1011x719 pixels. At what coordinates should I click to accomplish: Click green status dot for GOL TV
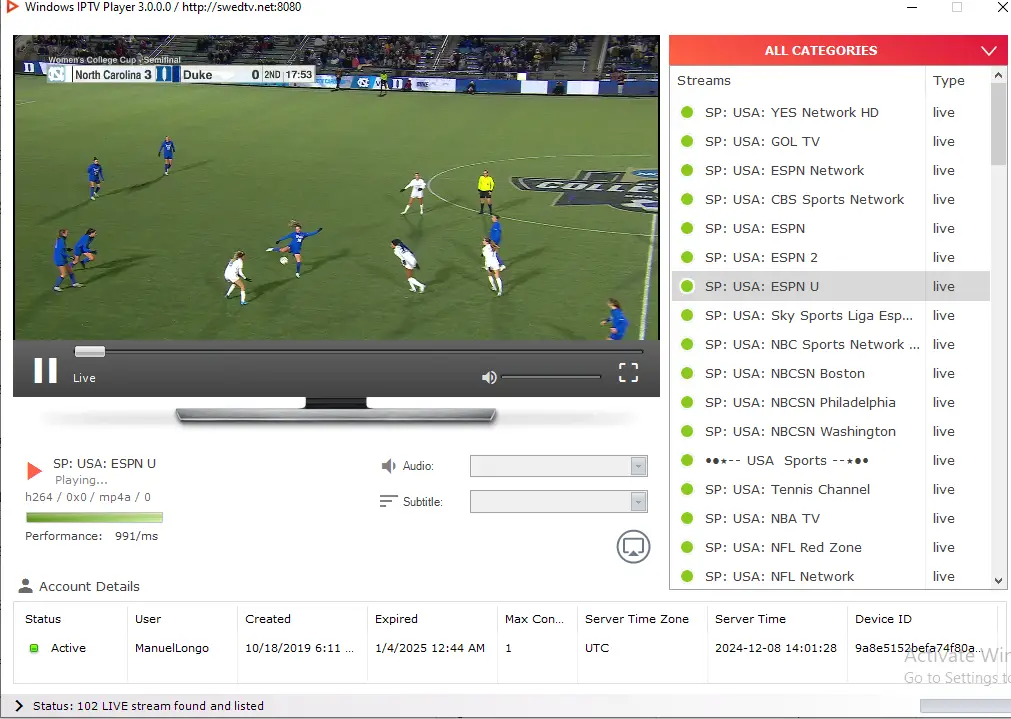(687, 141)
